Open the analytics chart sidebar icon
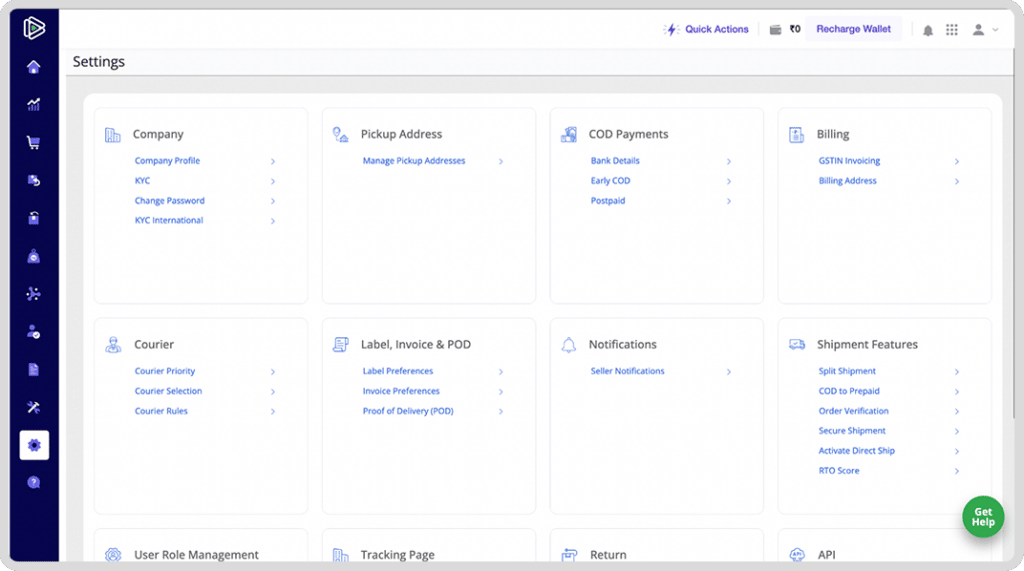This screenshot has height=571, width=1024. pos(33,105)
